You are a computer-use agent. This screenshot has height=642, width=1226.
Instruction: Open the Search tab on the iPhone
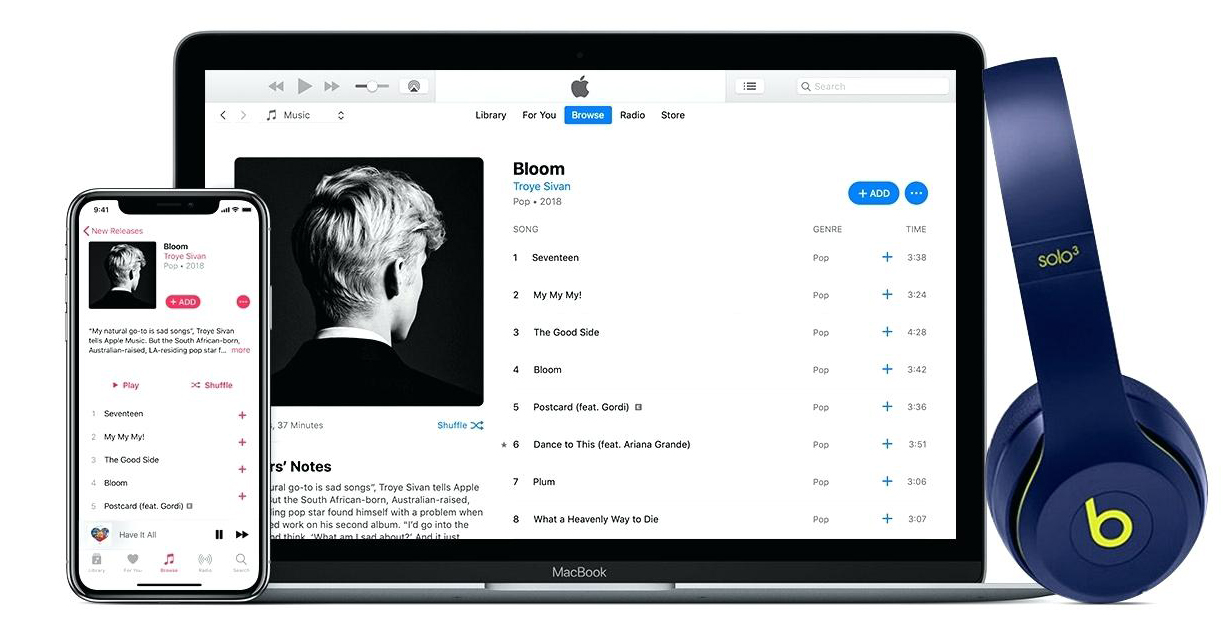click(241, 563)
